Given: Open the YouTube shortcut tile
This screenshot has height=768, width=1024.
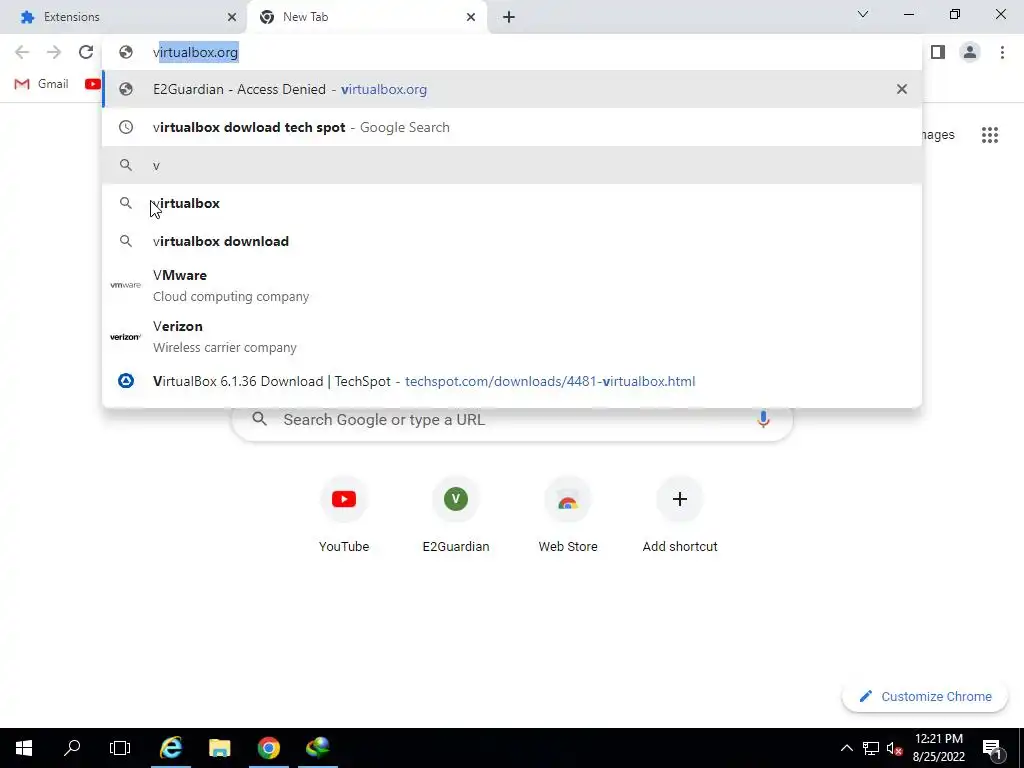Looking at the screenshot, I should [x=344, y=515].
